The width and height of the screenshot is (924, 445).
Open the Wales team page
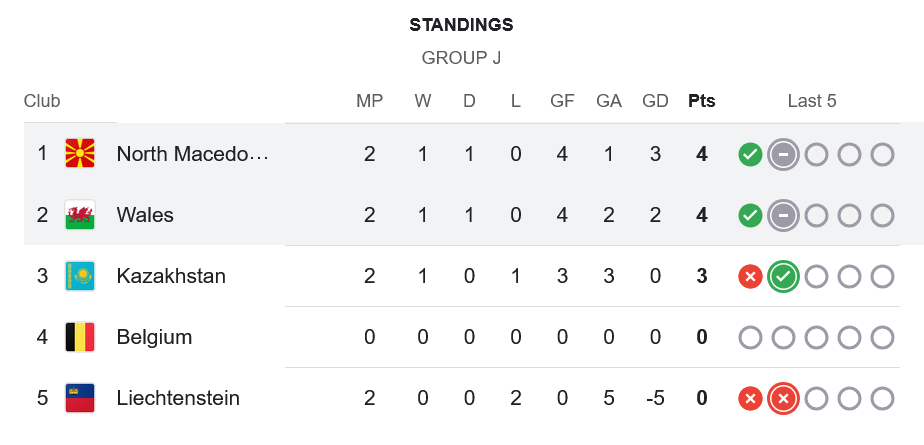pyautogui.click(x=145, y=215)
